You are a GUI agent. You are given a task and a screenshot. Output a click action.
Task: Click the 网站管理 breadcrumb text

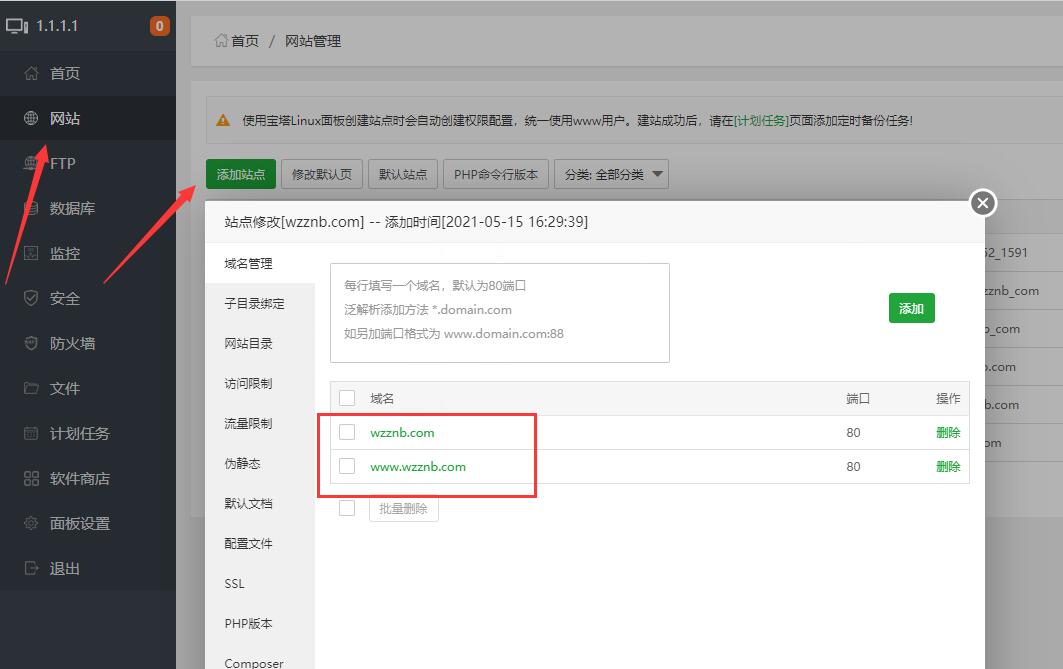click(313, 41)
